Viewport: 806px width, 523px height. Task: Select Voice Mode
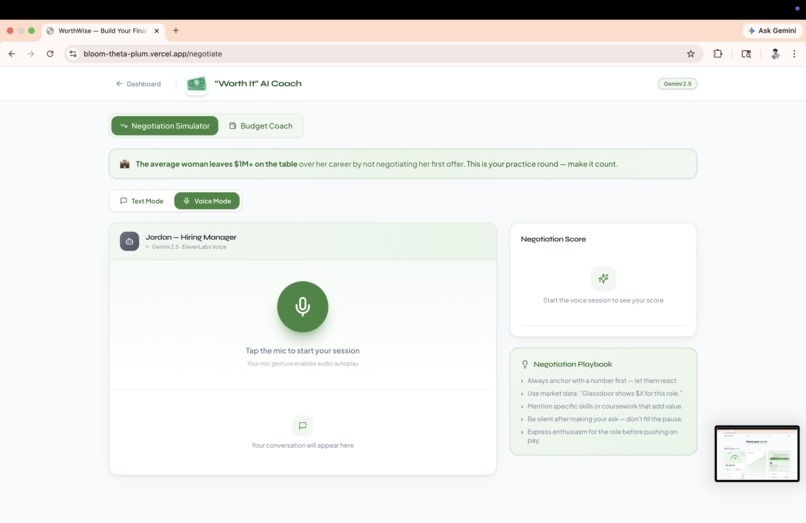coord(207,201)
